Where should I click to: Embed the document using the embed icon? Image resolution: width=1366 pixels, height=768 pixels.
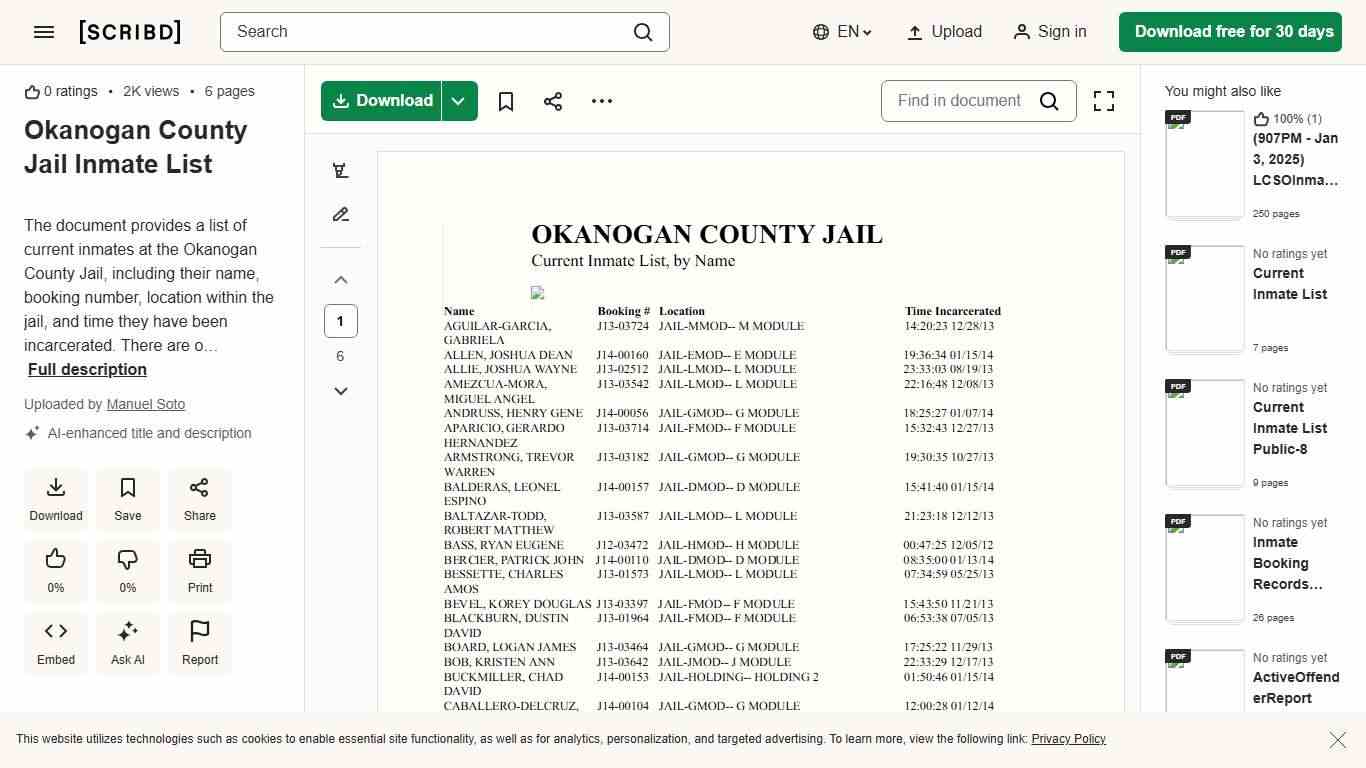pos(56,643)
